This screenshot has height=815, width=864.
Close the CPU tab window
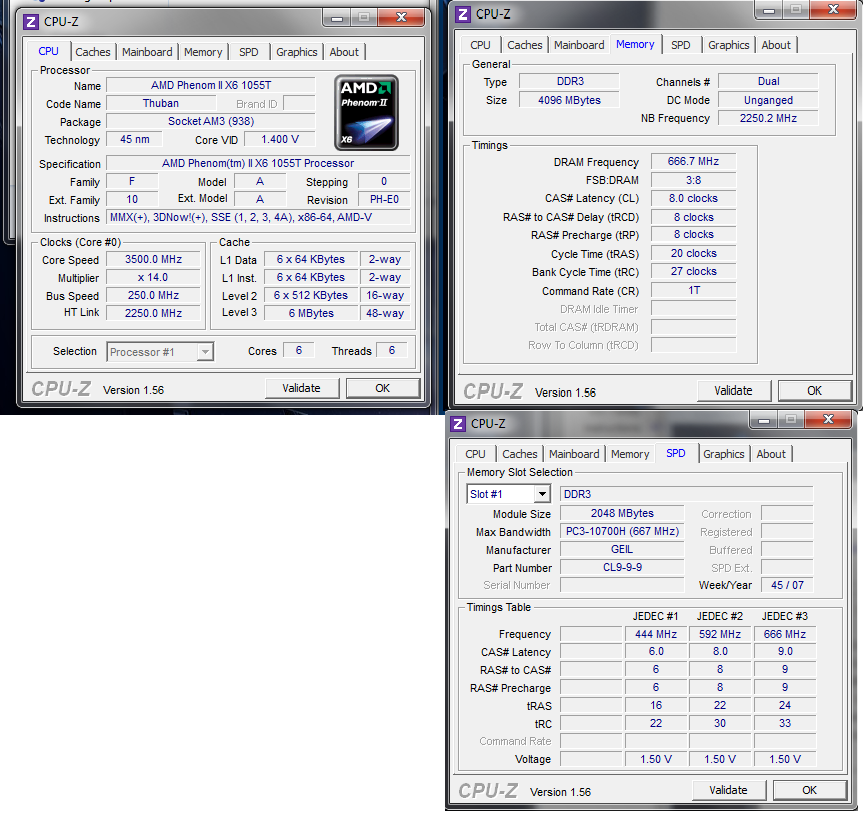401,18
